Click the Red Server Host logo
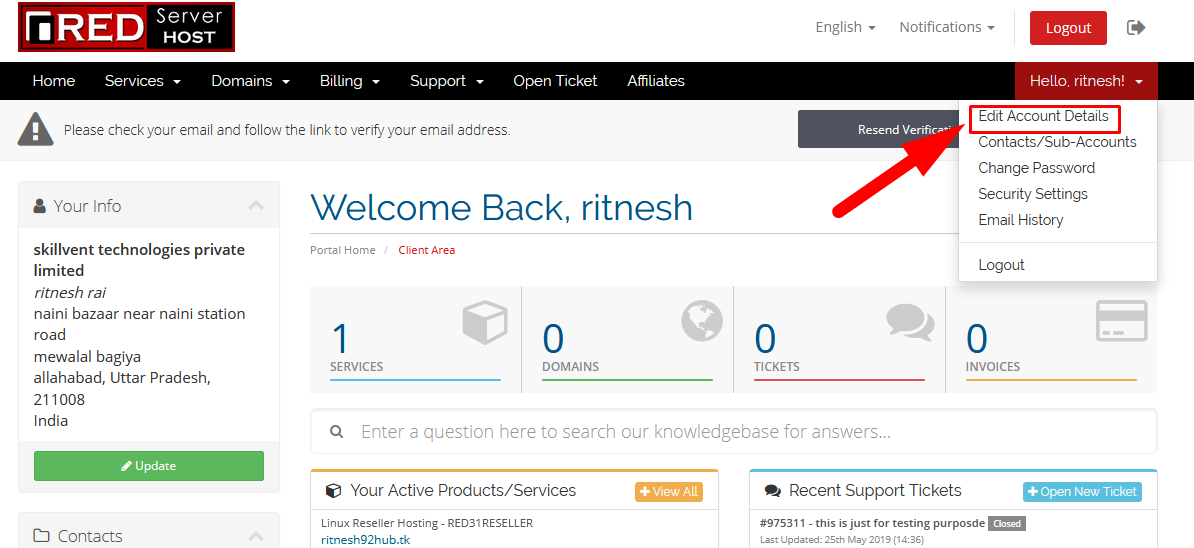Screen dimensions: 1194x548 (126, 27)
